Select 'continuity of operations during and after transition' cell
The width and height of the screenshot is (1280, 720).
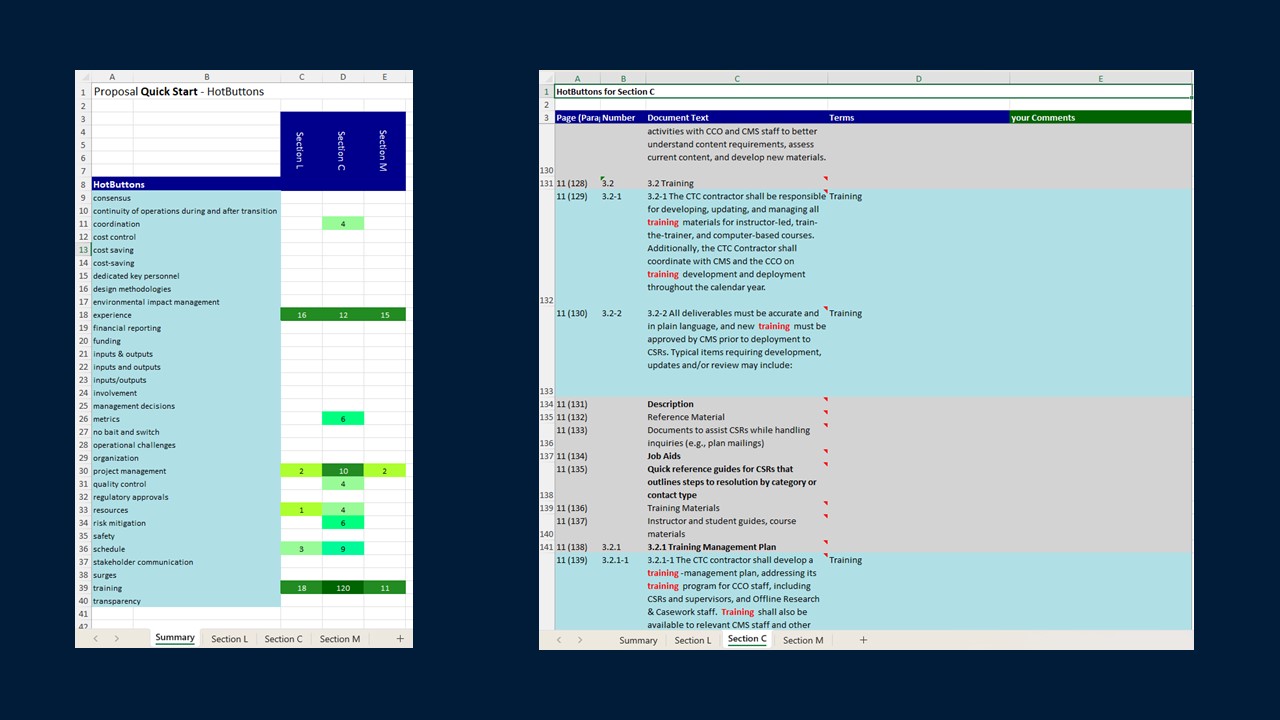[186, 211]
